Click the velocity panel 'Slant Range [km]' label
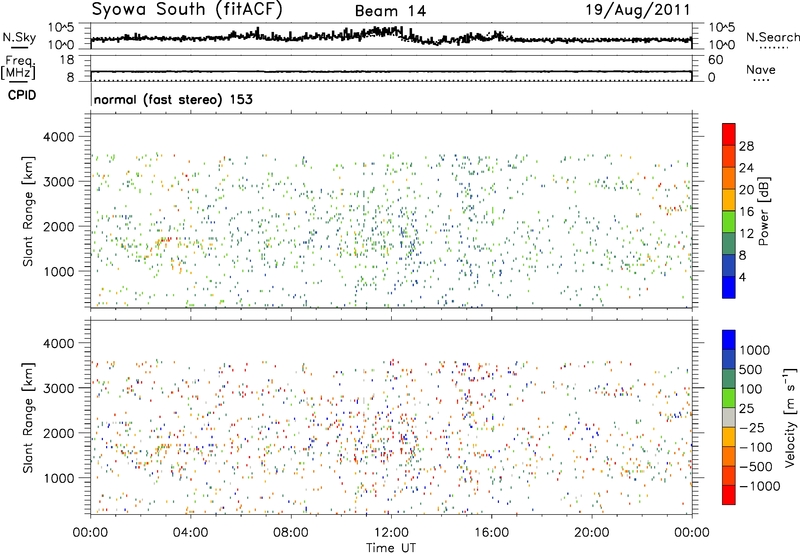800x554 pixels. pos(28,418)
